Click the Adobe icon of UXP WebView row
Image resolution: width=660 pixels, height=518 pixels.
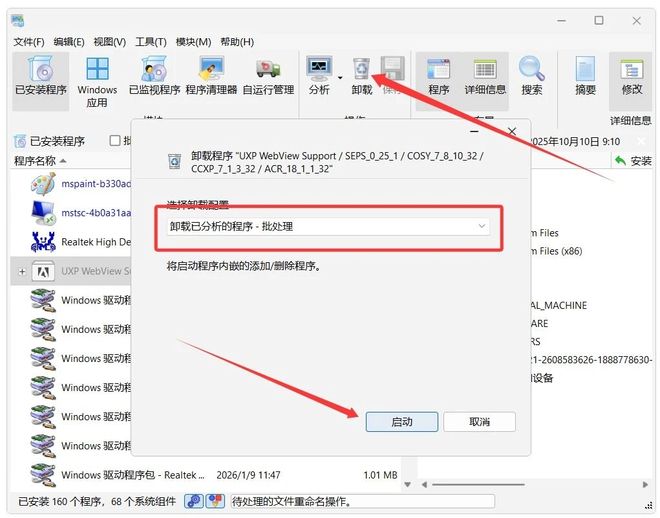coord(43,272)
